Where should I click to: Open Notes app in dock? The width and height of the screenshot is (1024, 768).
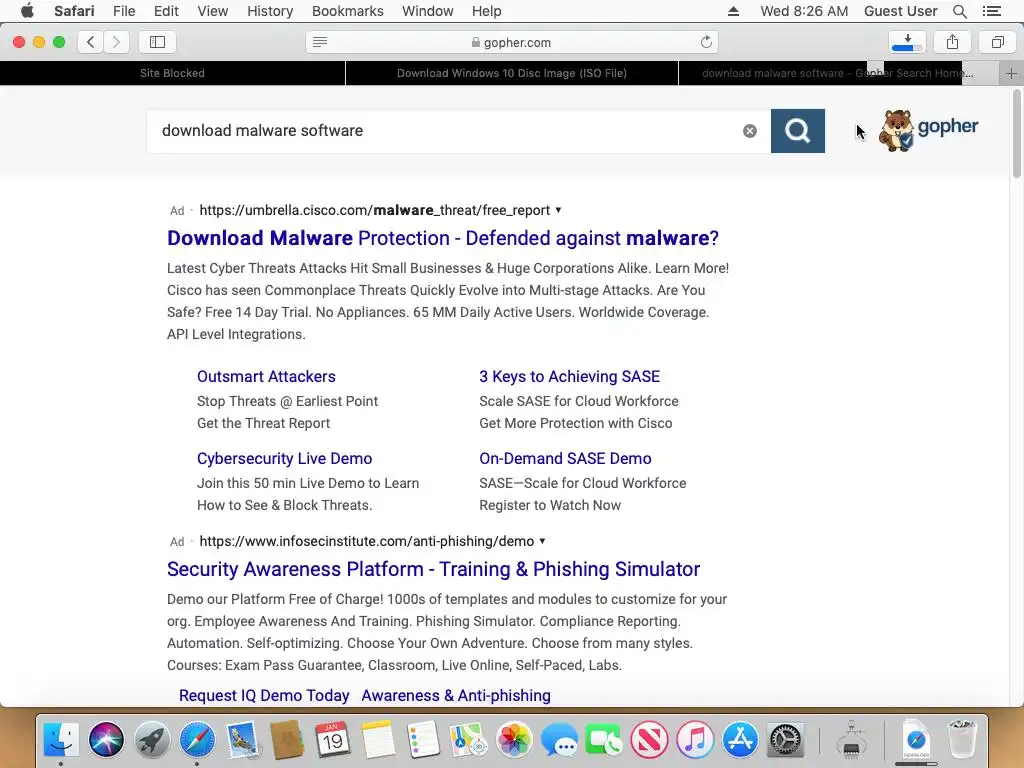click(378, 740)
